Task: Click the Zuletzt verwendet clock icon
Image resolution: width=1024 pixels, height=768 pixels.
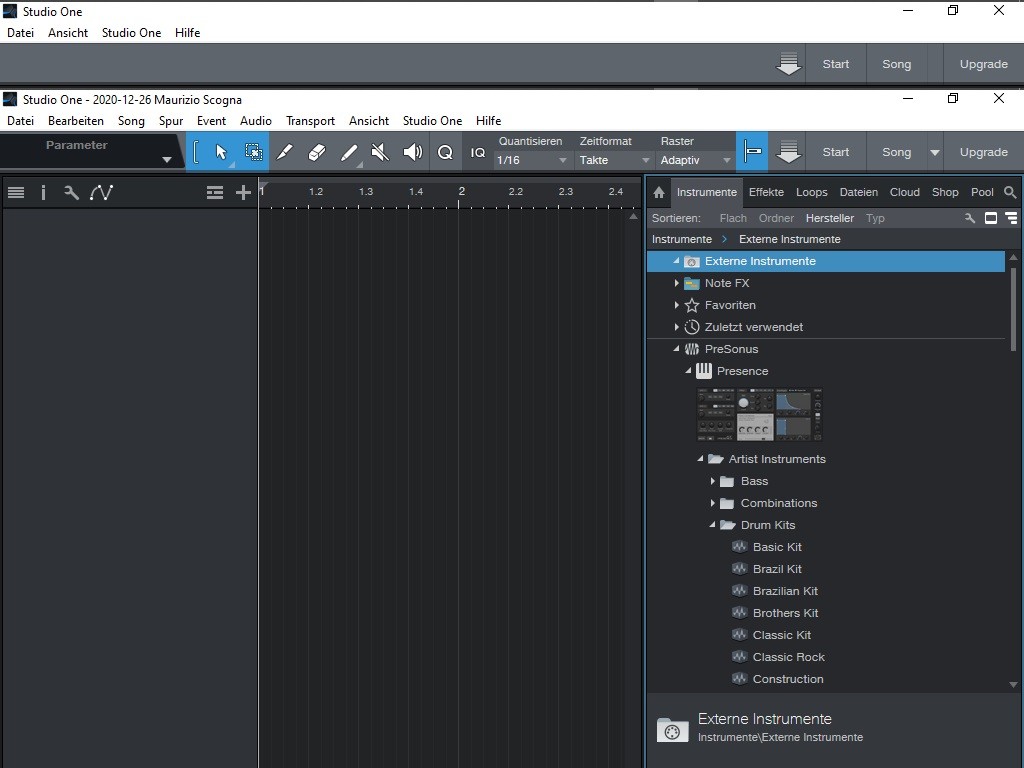Action: pos(692,327)
